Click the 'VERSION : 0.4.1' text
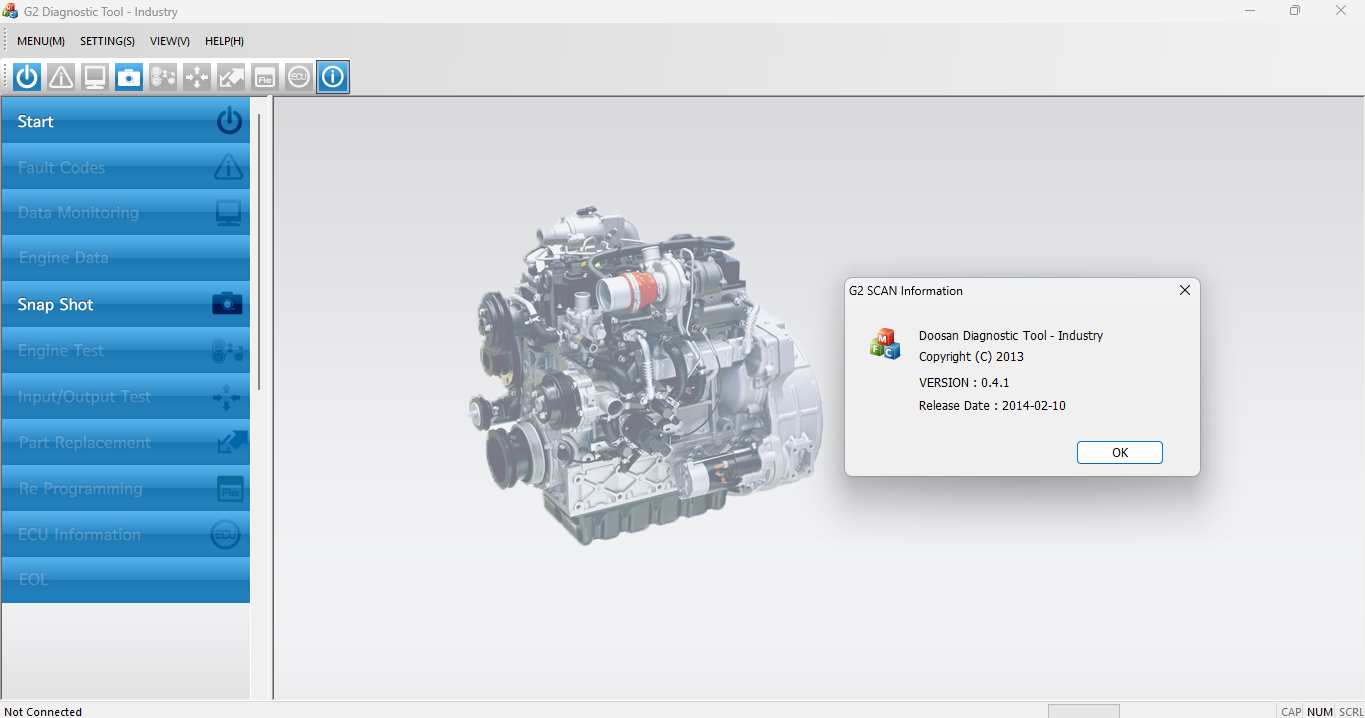The width and height of the screenshot is (1365, 718). pos(964,383)
